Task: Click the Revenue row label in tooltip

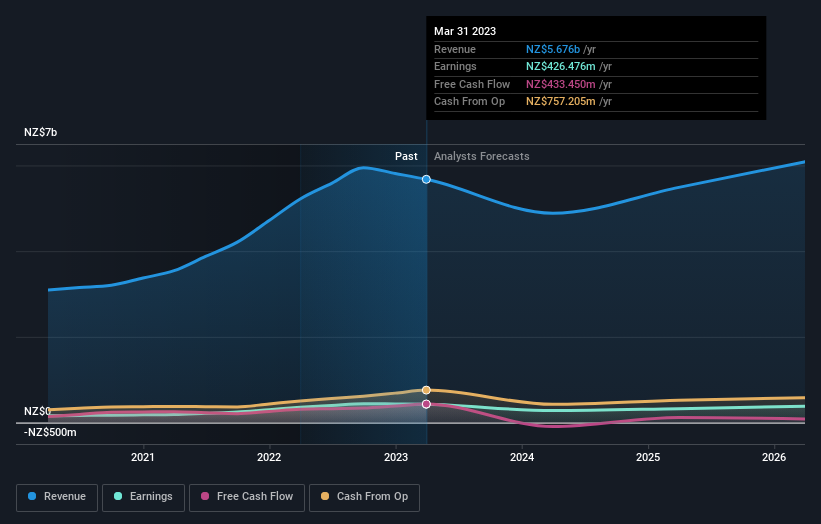Action: click(455, 49)
